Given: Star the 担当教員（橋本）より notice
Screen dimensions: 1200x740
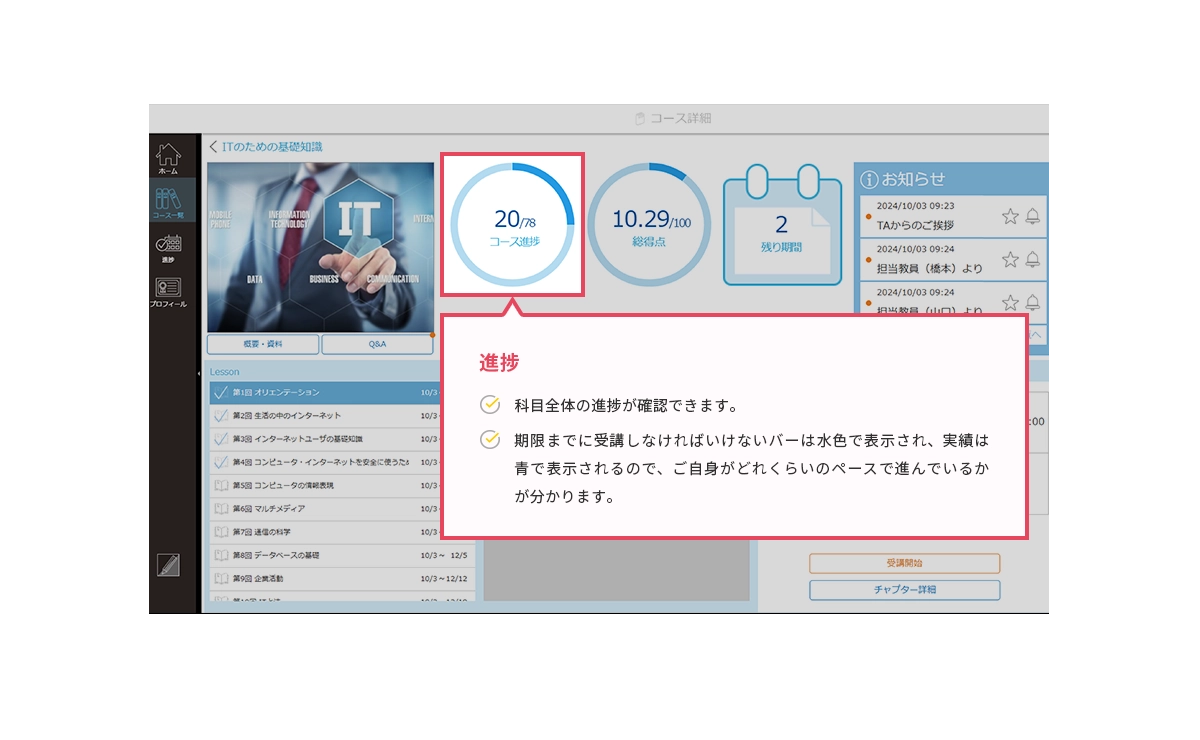Looking at the screenshot, I should point(1010,259).
